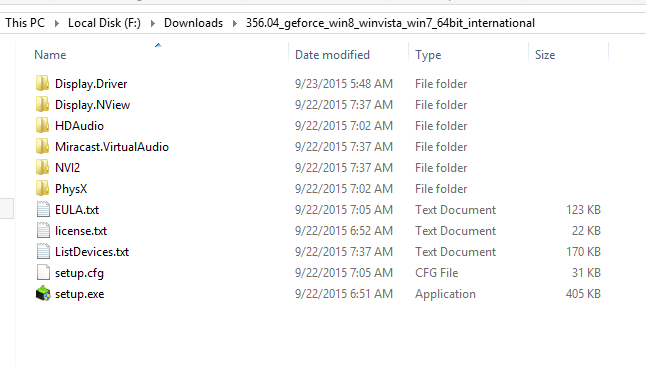
Task: Expand the arrow after This PC
Action: click(57, 23)
